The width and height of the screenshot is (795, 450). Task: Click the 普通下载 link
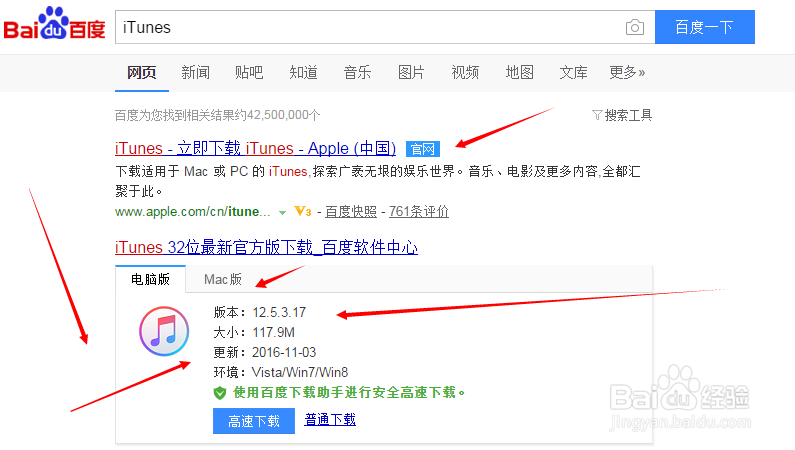(330, 420)
